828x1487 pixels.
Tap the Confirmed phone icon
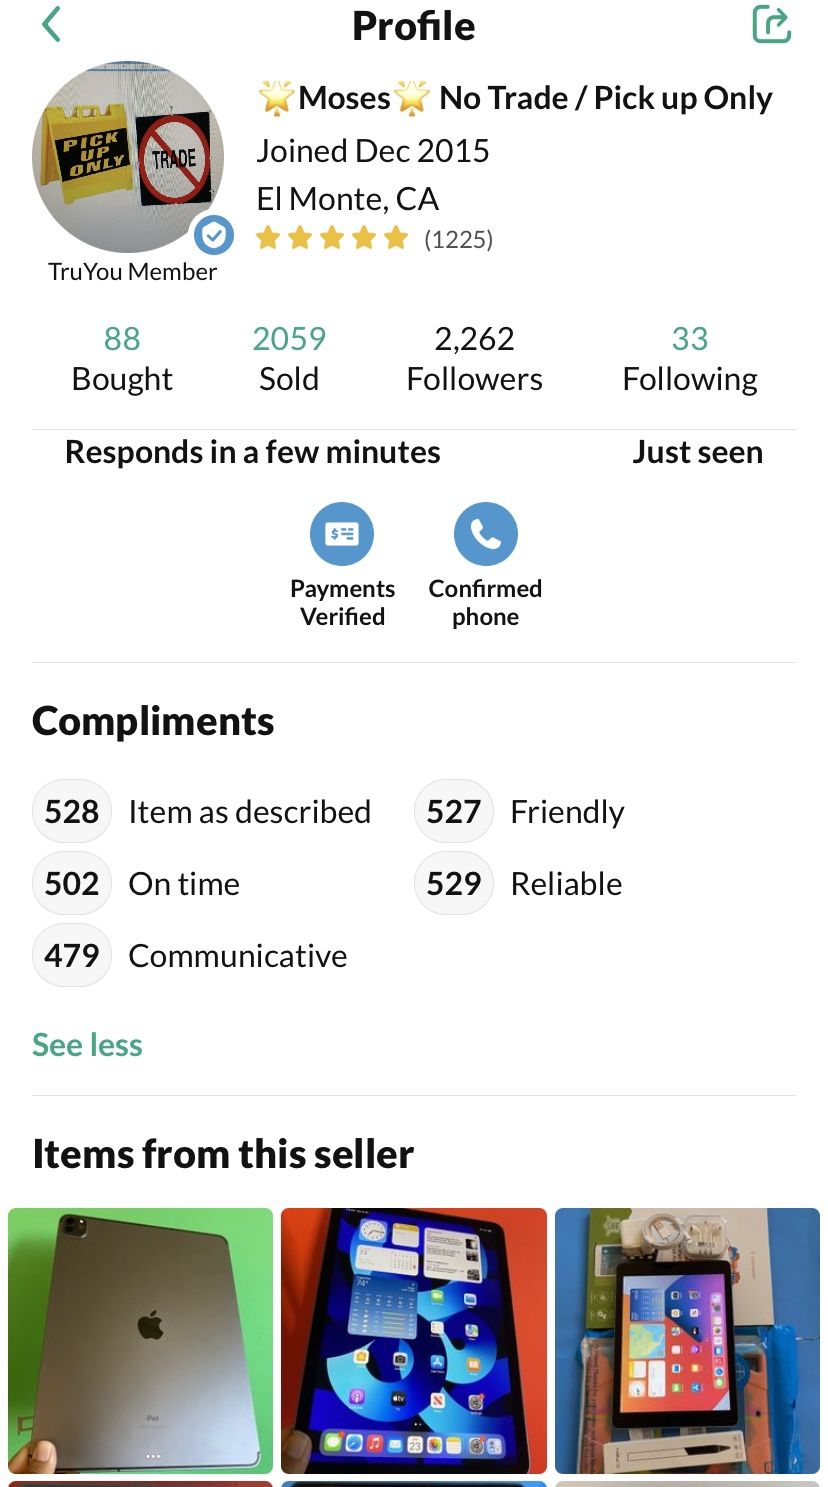[x=485, y=534]
